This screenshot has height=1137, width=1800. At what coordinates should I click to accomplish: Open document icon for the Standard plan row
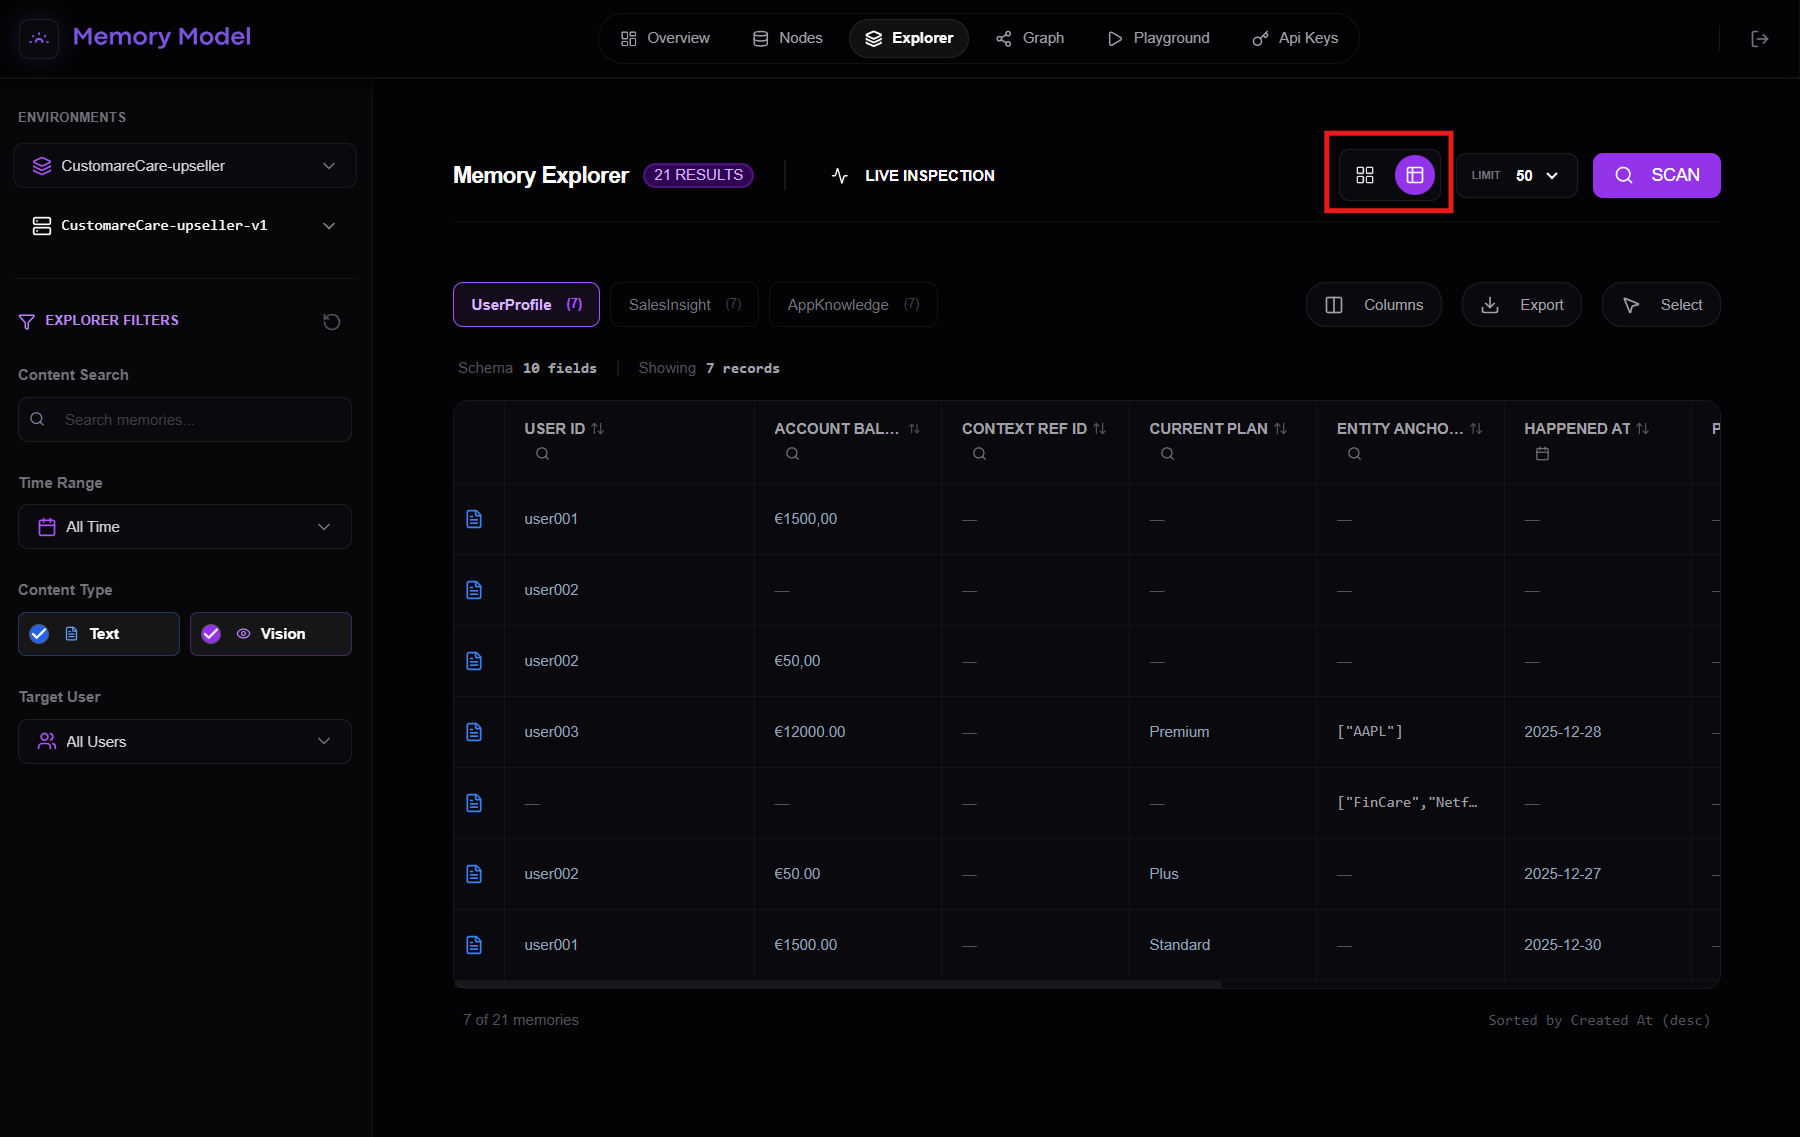[474, 945]
